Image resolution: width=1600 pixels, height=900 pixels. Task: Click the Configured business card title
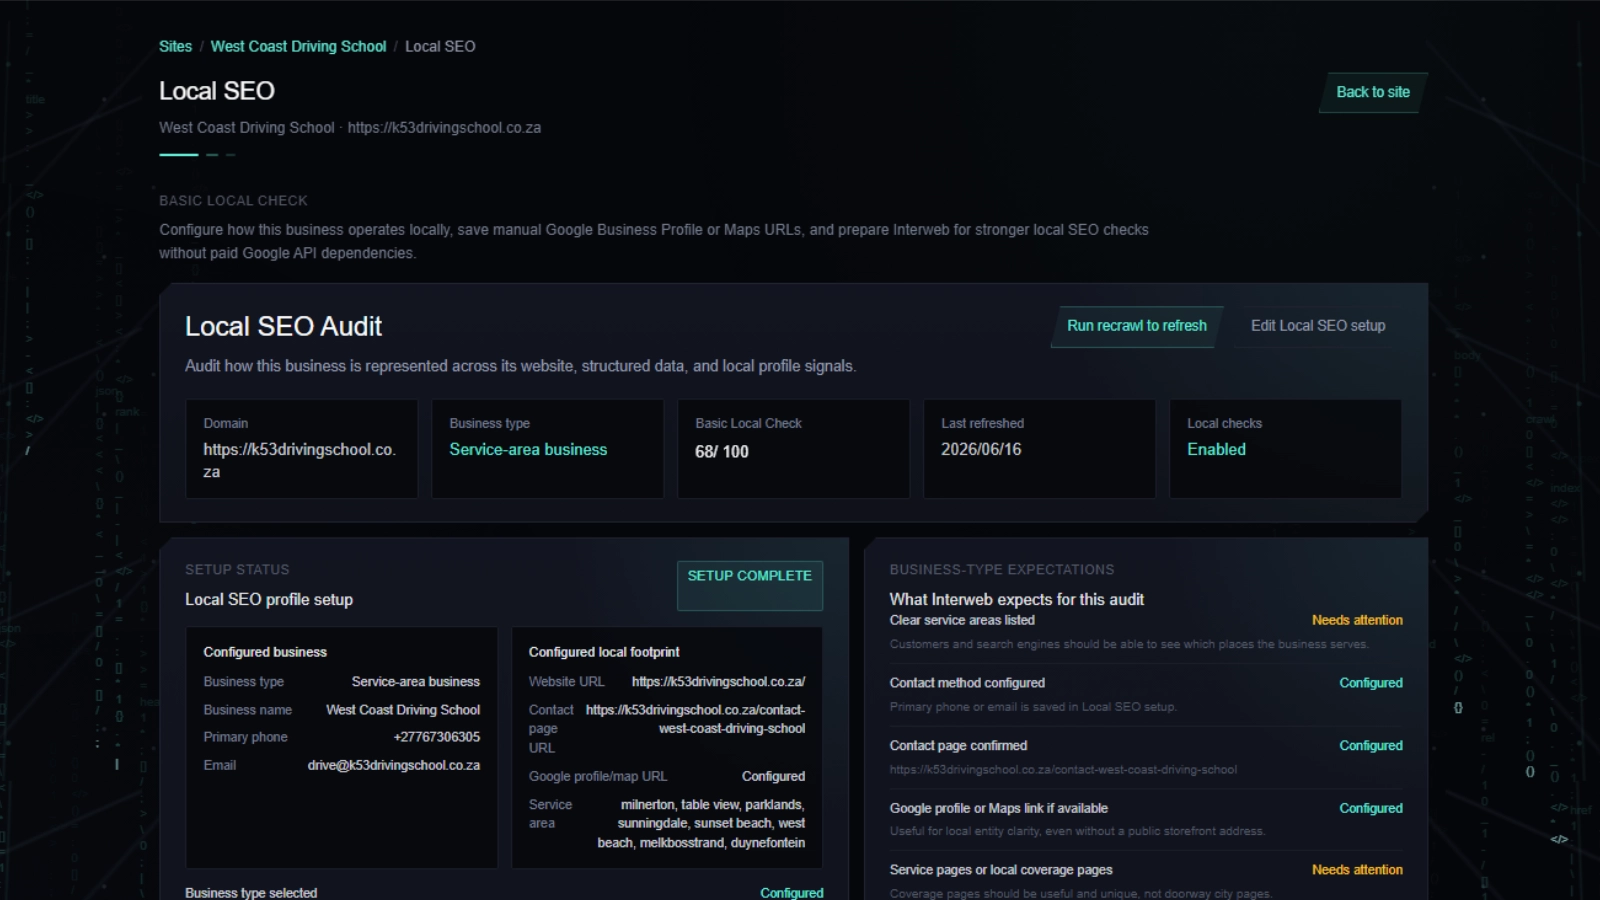(x=265, y=652)
